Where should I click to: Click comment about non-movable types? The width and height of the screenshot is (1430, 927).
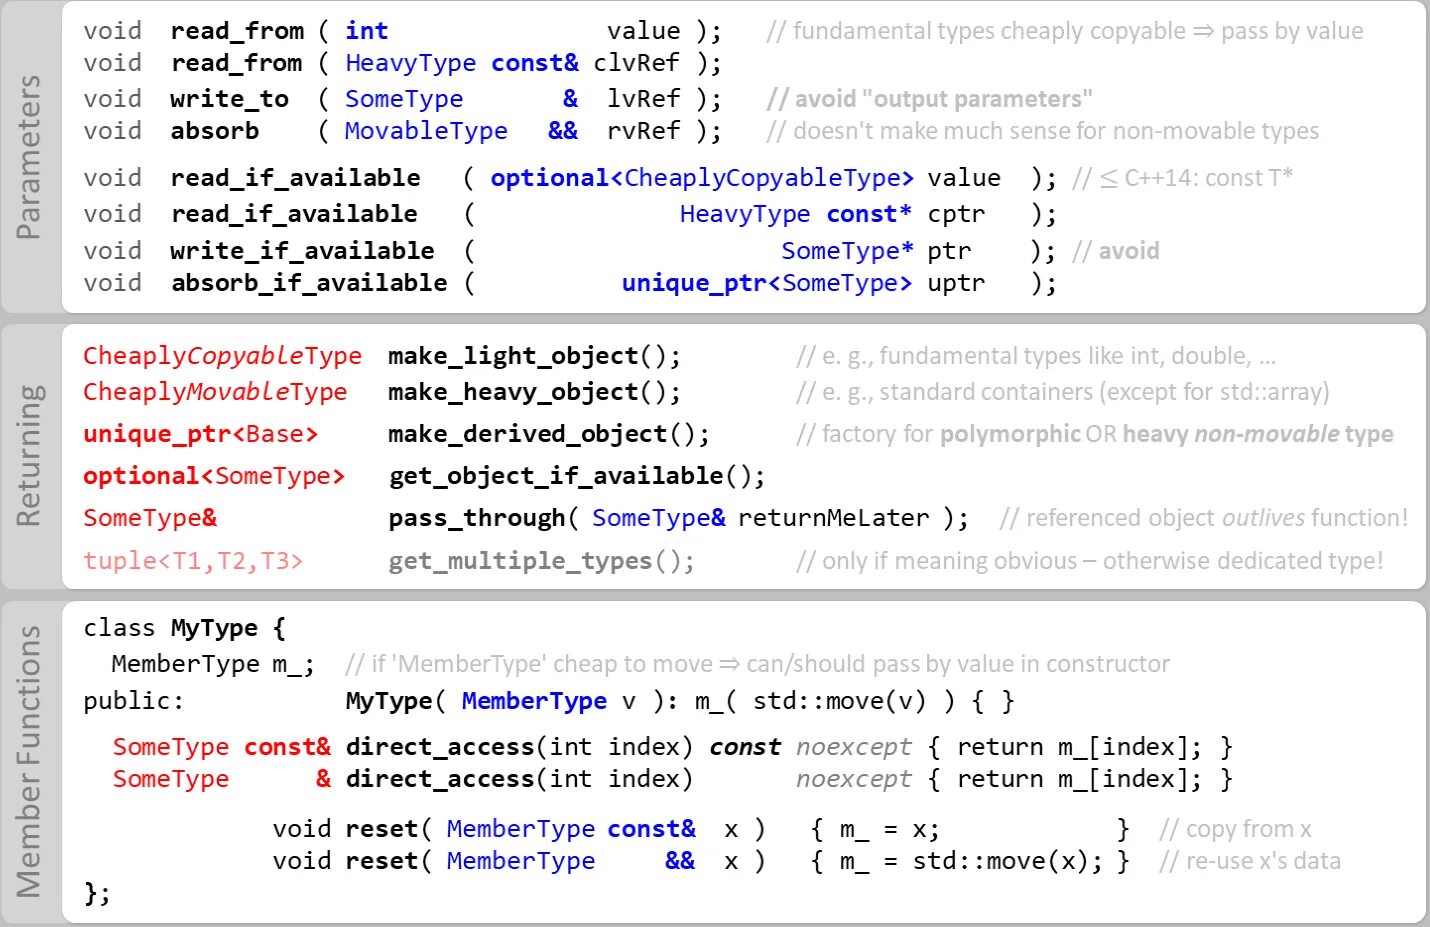tap(1043, 131)
